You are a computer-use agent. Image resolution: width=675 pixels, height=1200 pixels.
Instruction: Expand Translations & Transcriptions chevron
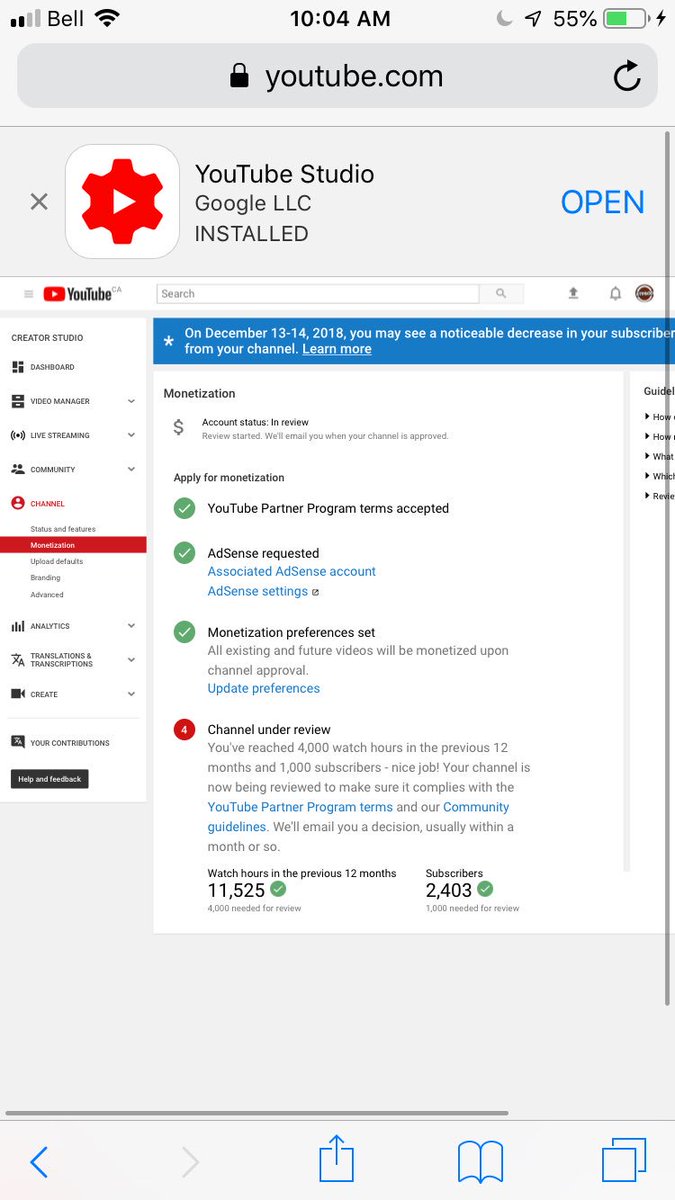point(131,660)
